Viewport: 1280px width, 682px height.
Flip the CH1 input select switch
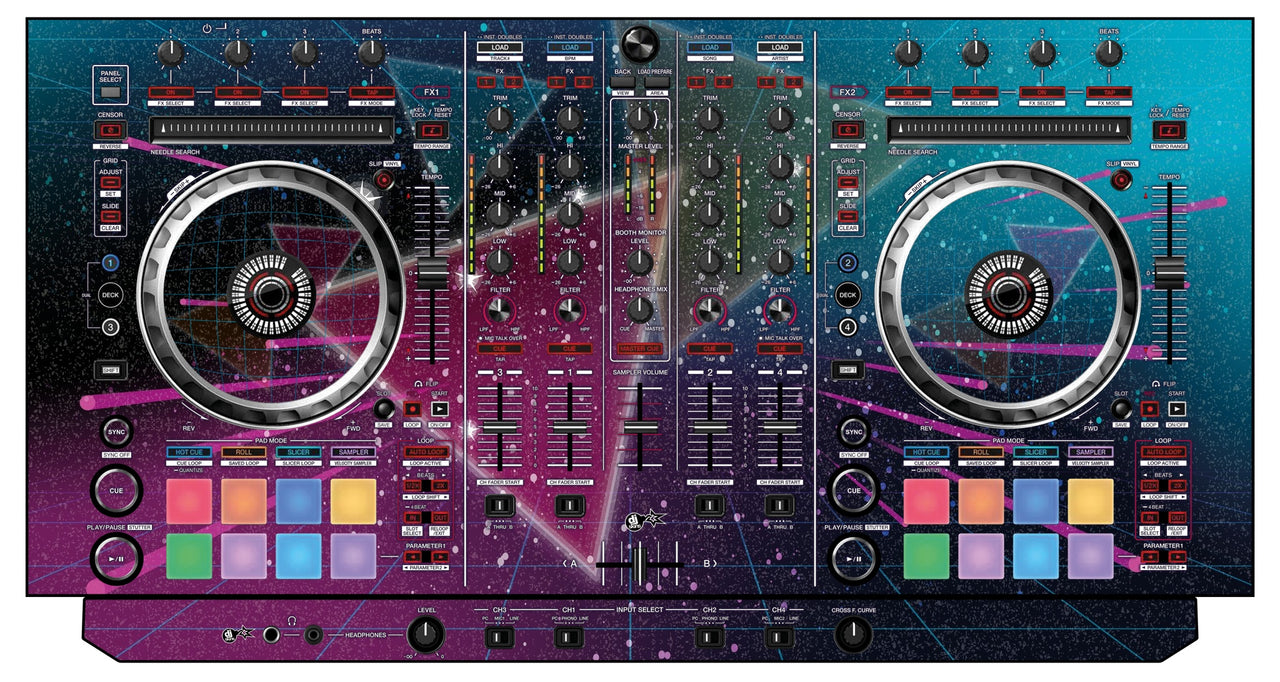point(569,636)
